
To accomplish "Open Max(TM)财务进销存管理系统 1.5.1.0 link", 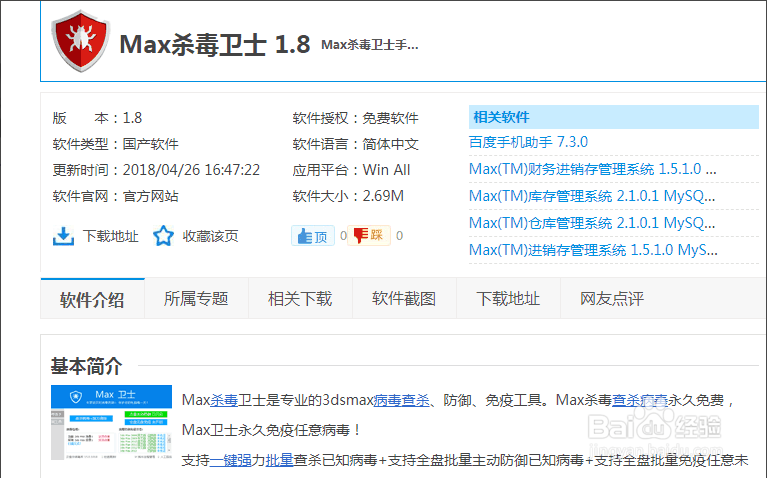I will point(593,169).
